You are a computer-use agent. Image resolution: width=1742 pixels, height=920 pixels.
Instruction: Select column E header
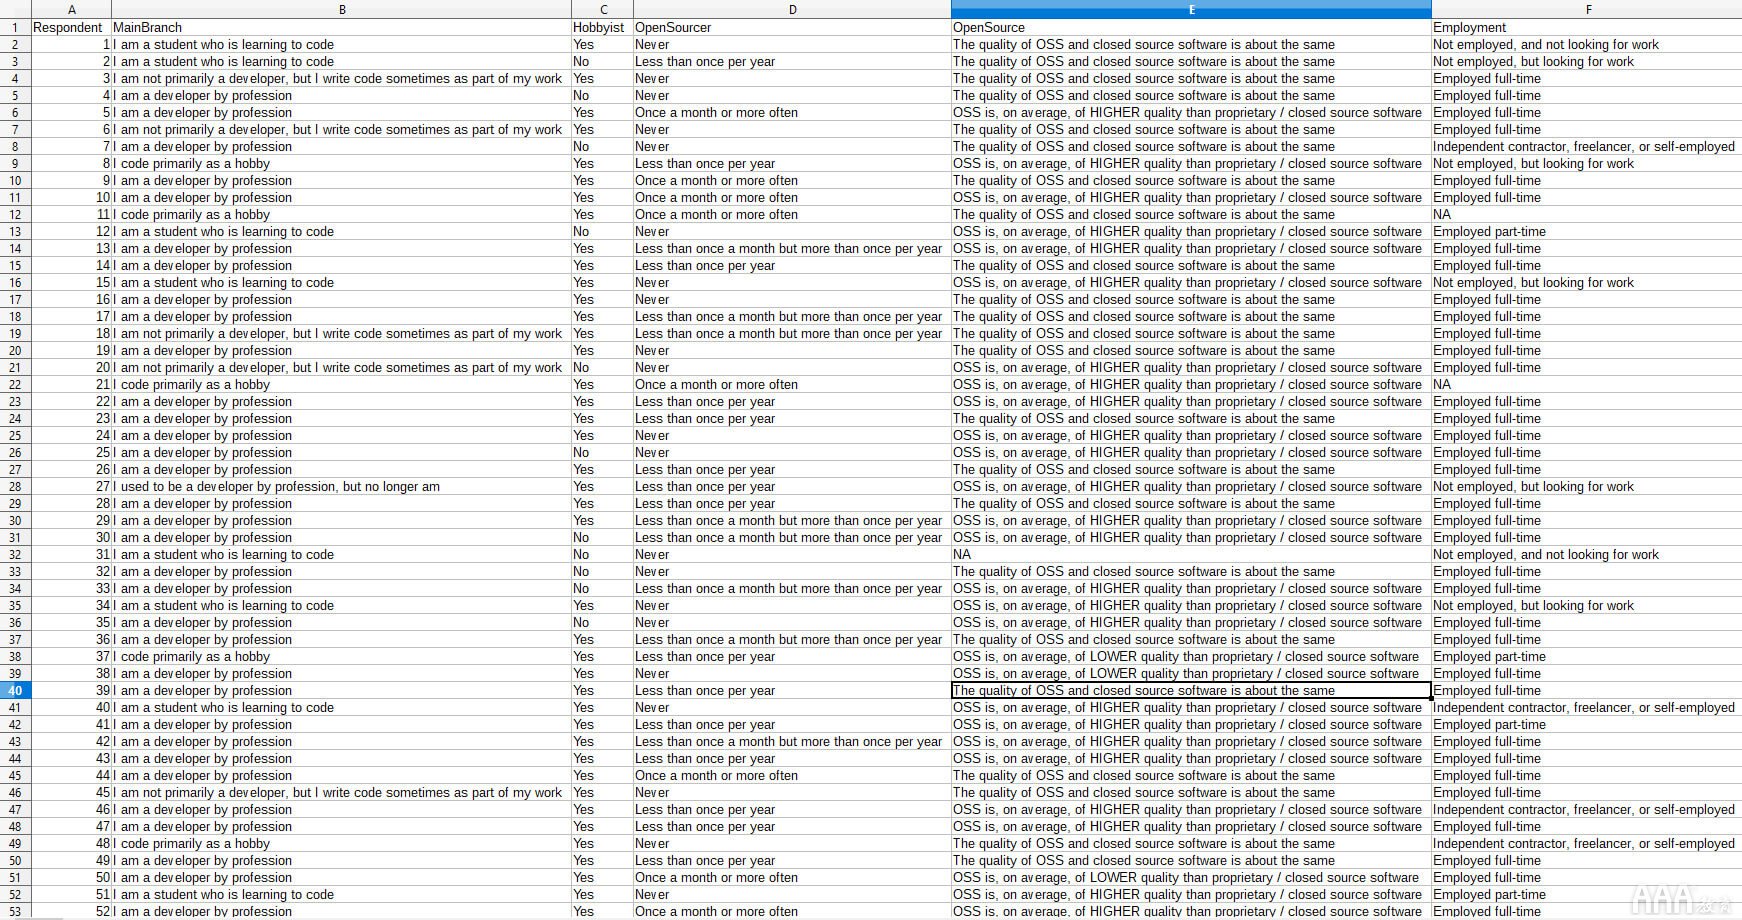(x=1190, y=9)
